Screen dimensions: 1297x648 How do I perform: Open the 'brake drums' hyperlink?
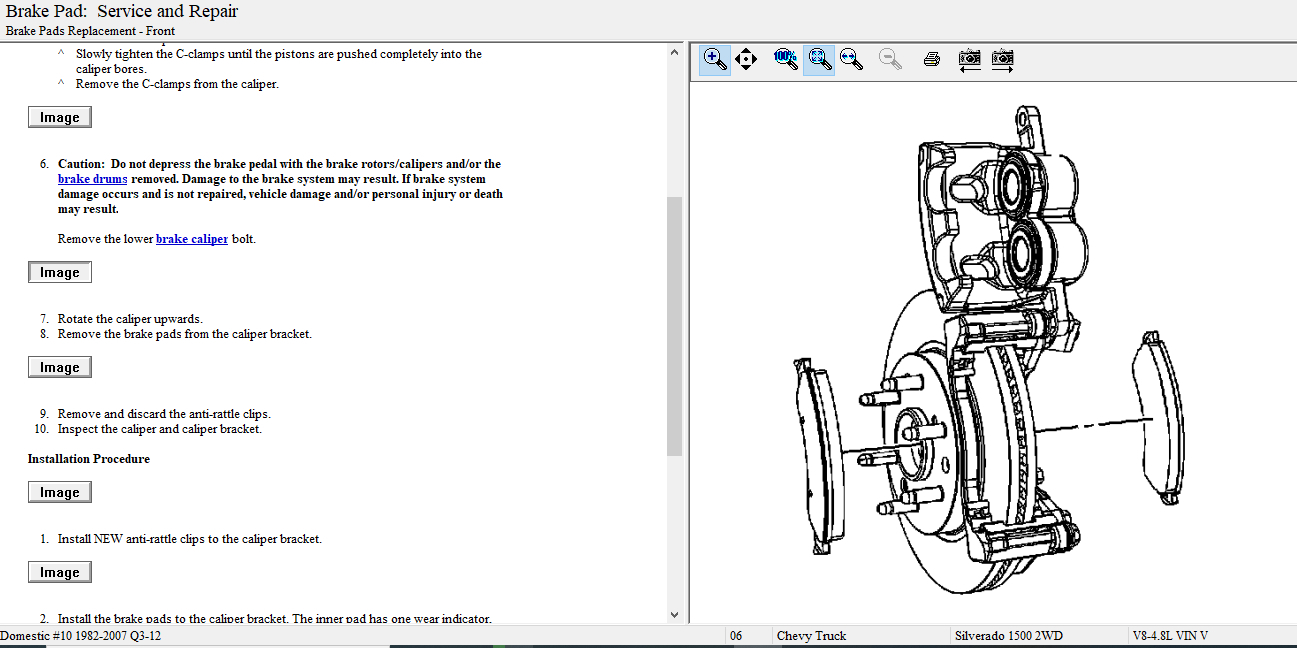tap(92, 179)
